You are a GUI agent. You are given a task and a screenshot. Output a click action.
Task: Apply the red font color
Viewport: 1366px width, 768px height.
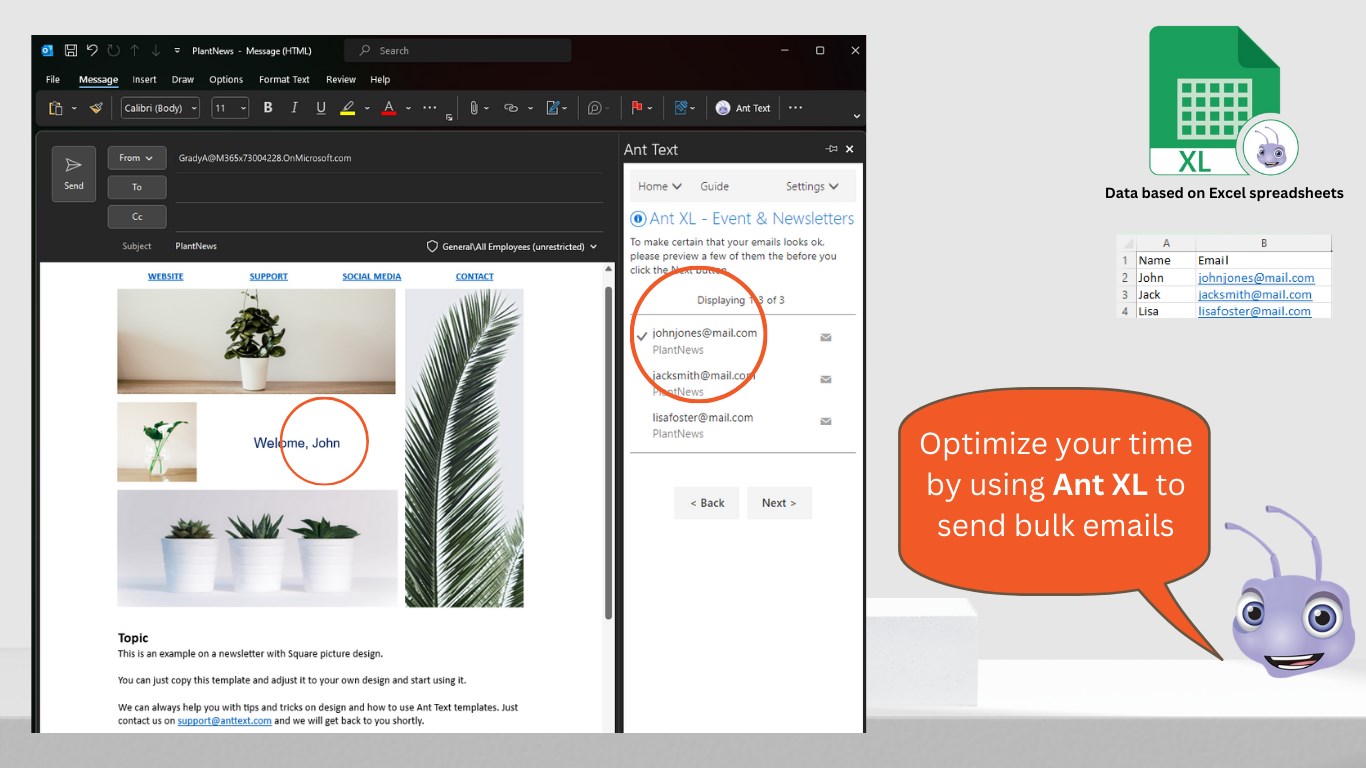pos(390,108)
